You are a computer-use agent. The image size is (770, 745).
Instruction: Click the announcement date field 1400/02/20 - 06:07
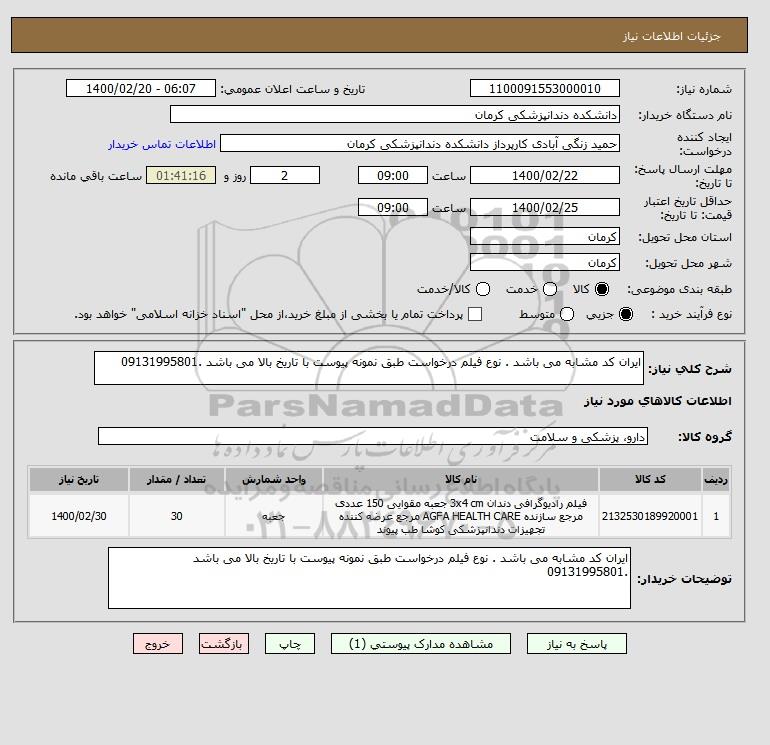140,88
